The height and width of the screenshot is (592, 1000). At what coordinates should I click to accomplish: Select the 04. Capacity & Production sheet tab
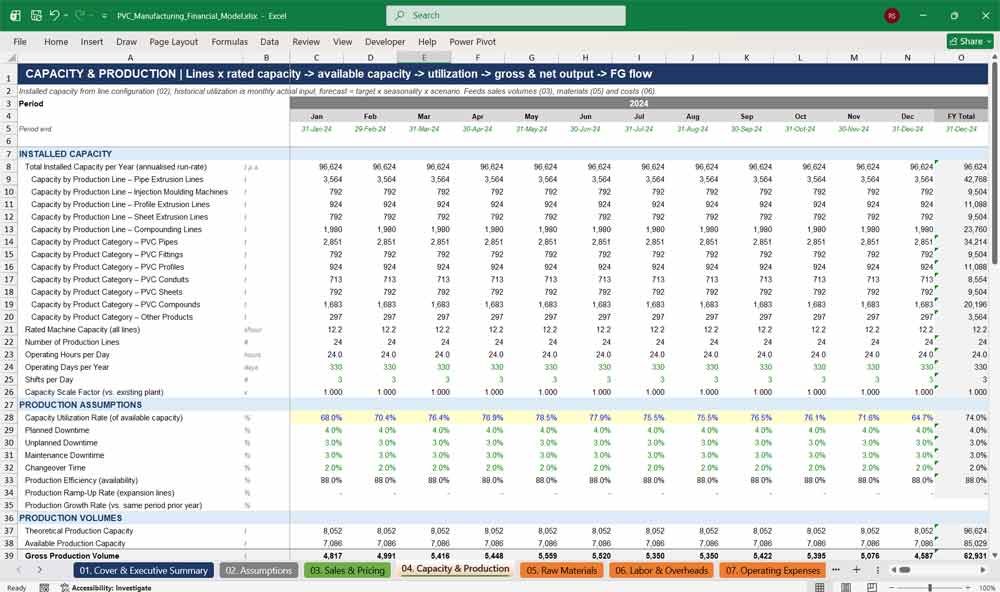(x=455, y=569)
